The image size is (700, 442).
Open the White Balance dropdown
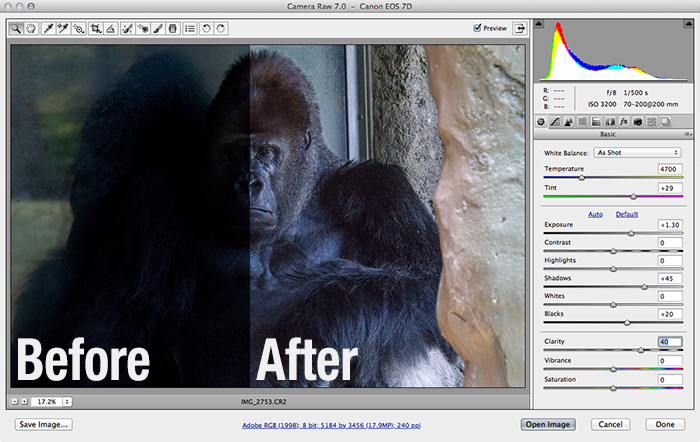pos(637,152)
